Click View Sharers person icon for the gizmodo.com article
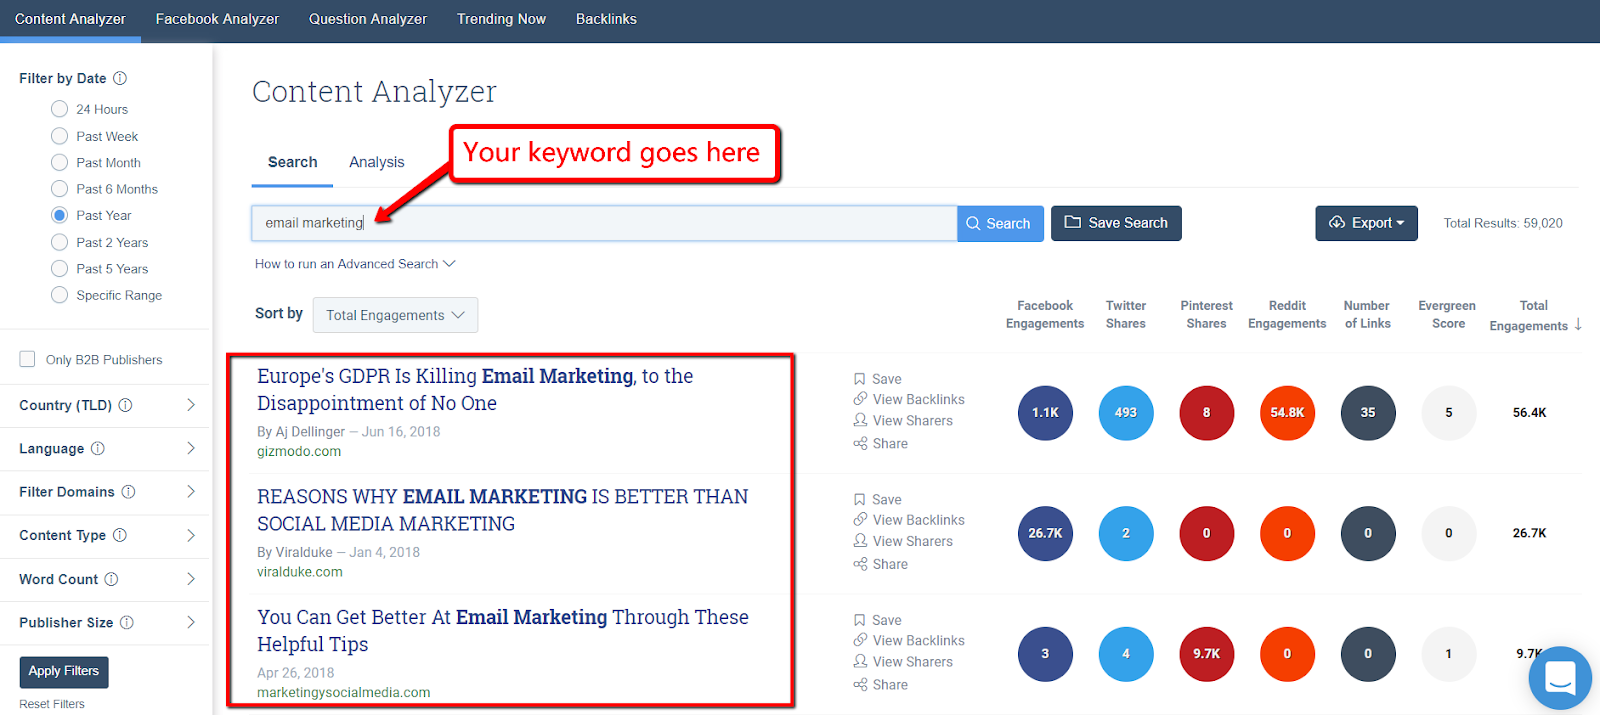The image size is (1600, 715). pyautogui.click(x=860, y=421)
